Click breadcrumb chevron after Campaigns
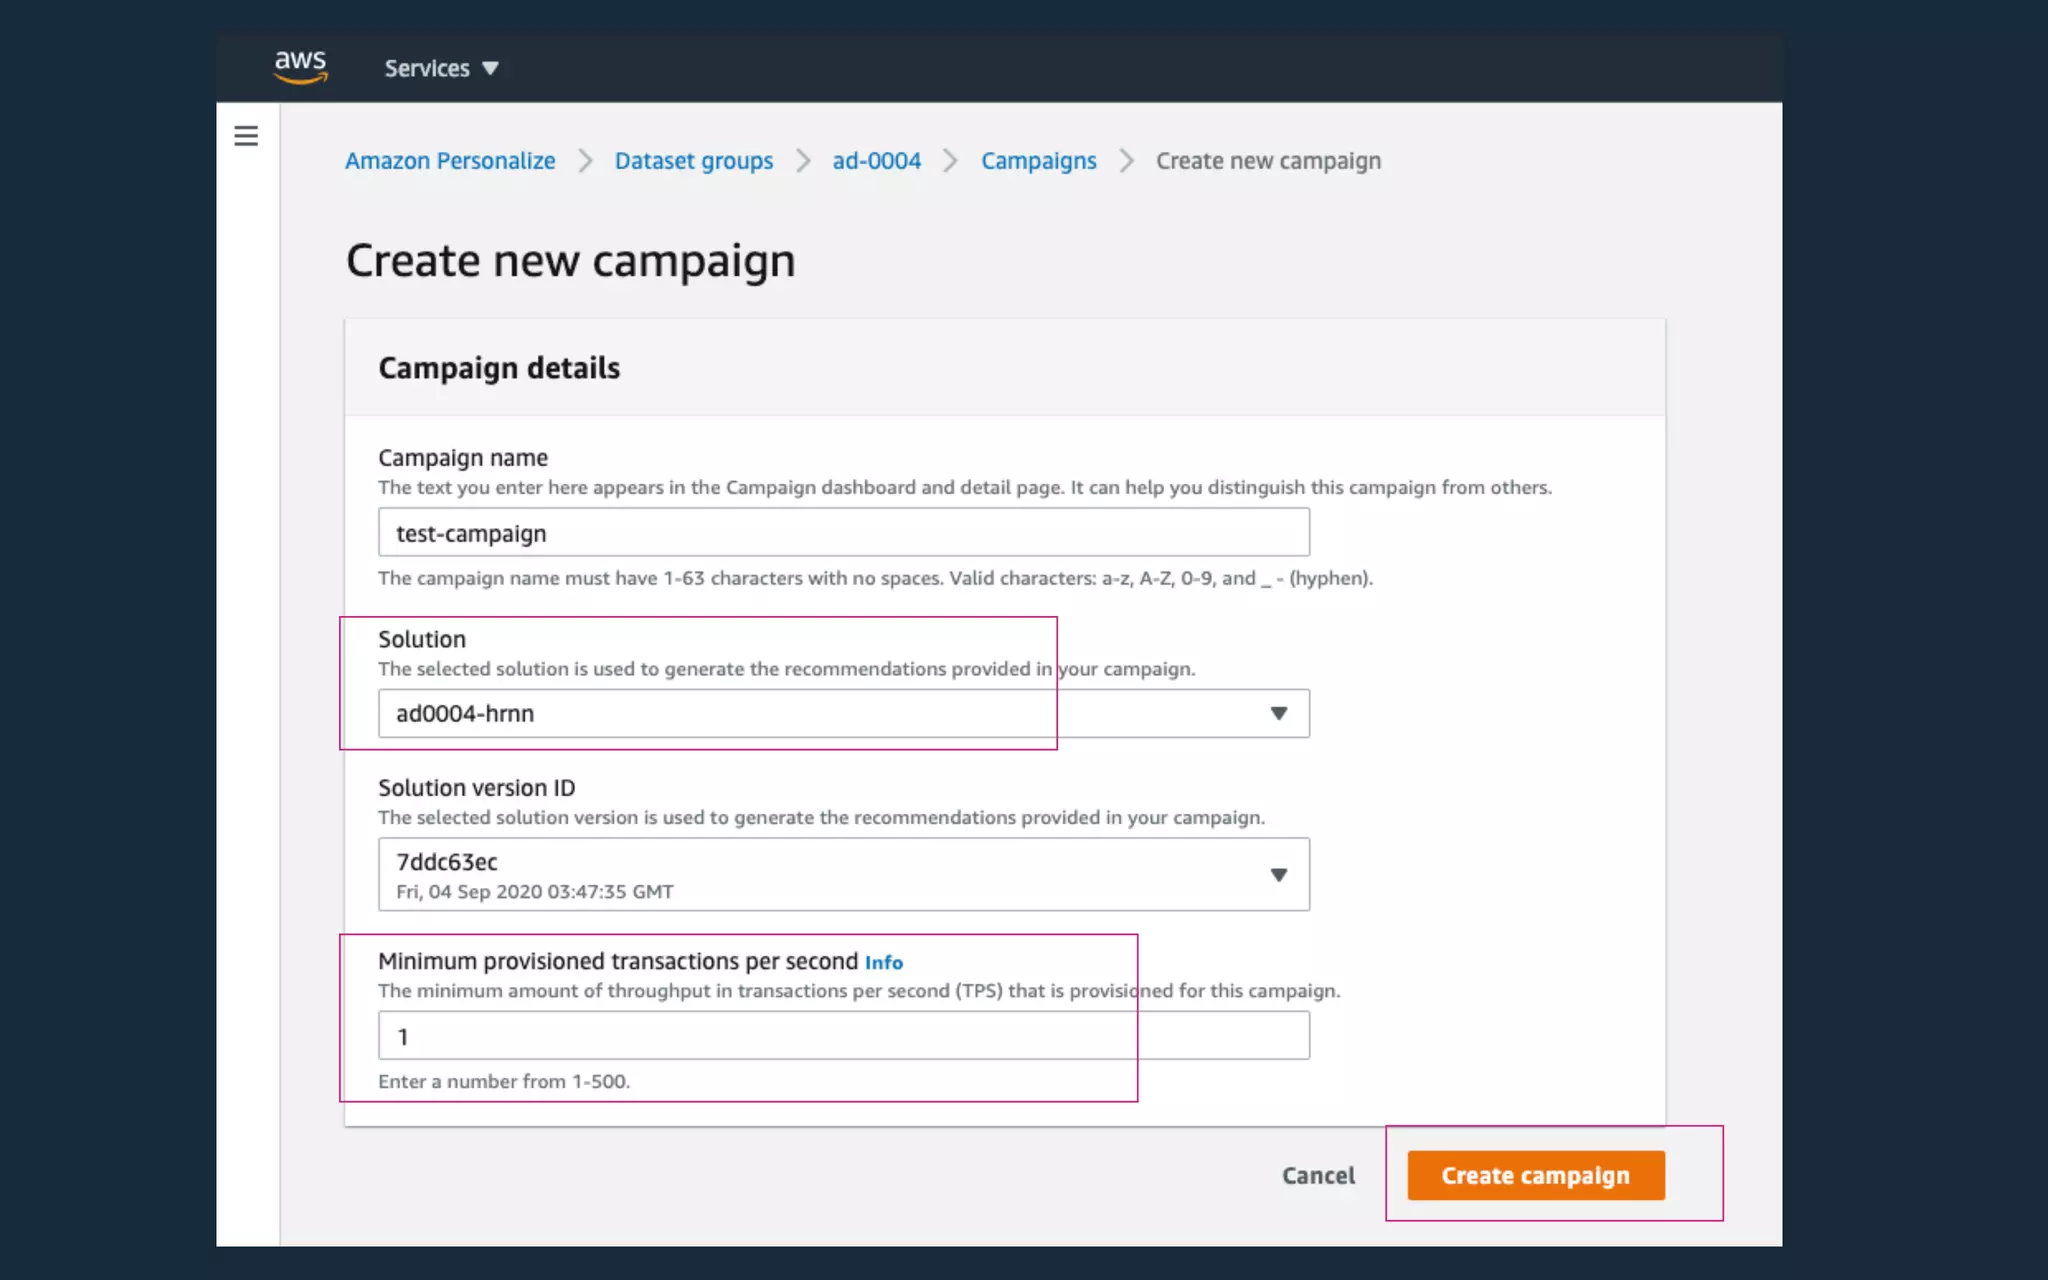 click(x=1126, y=161)
